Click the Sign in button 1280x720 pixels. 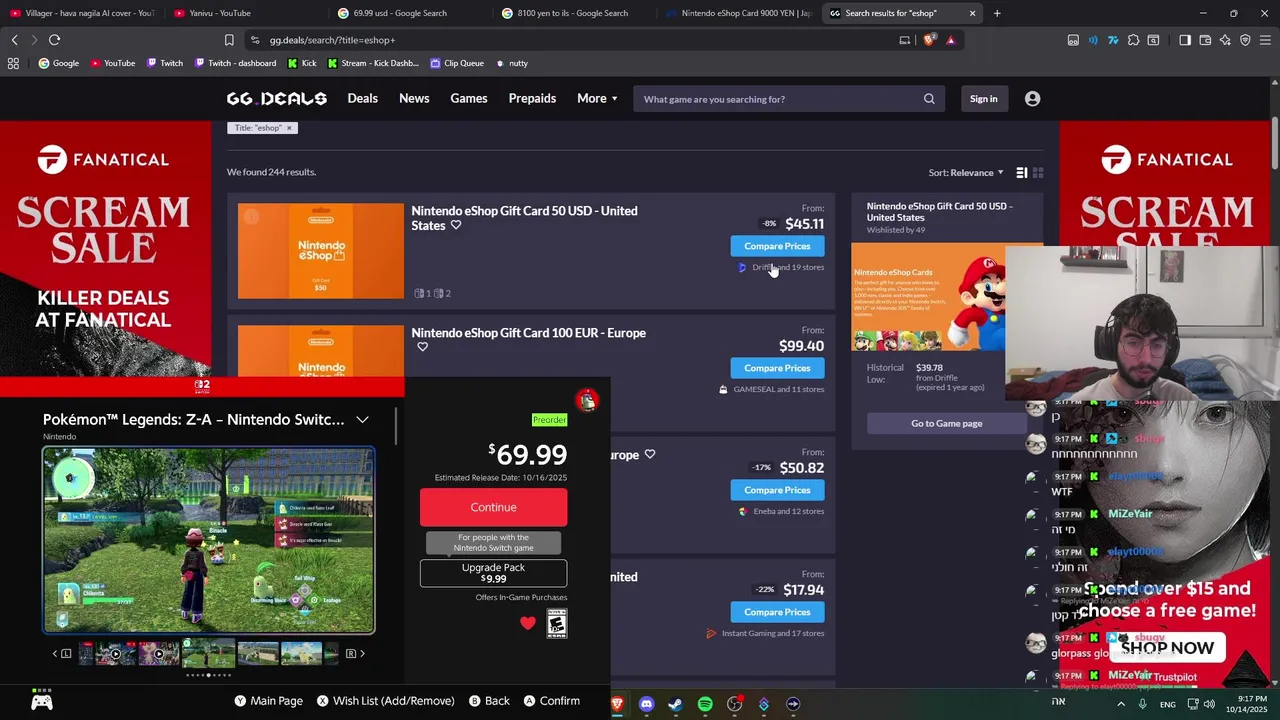click(x=983, y=99)
